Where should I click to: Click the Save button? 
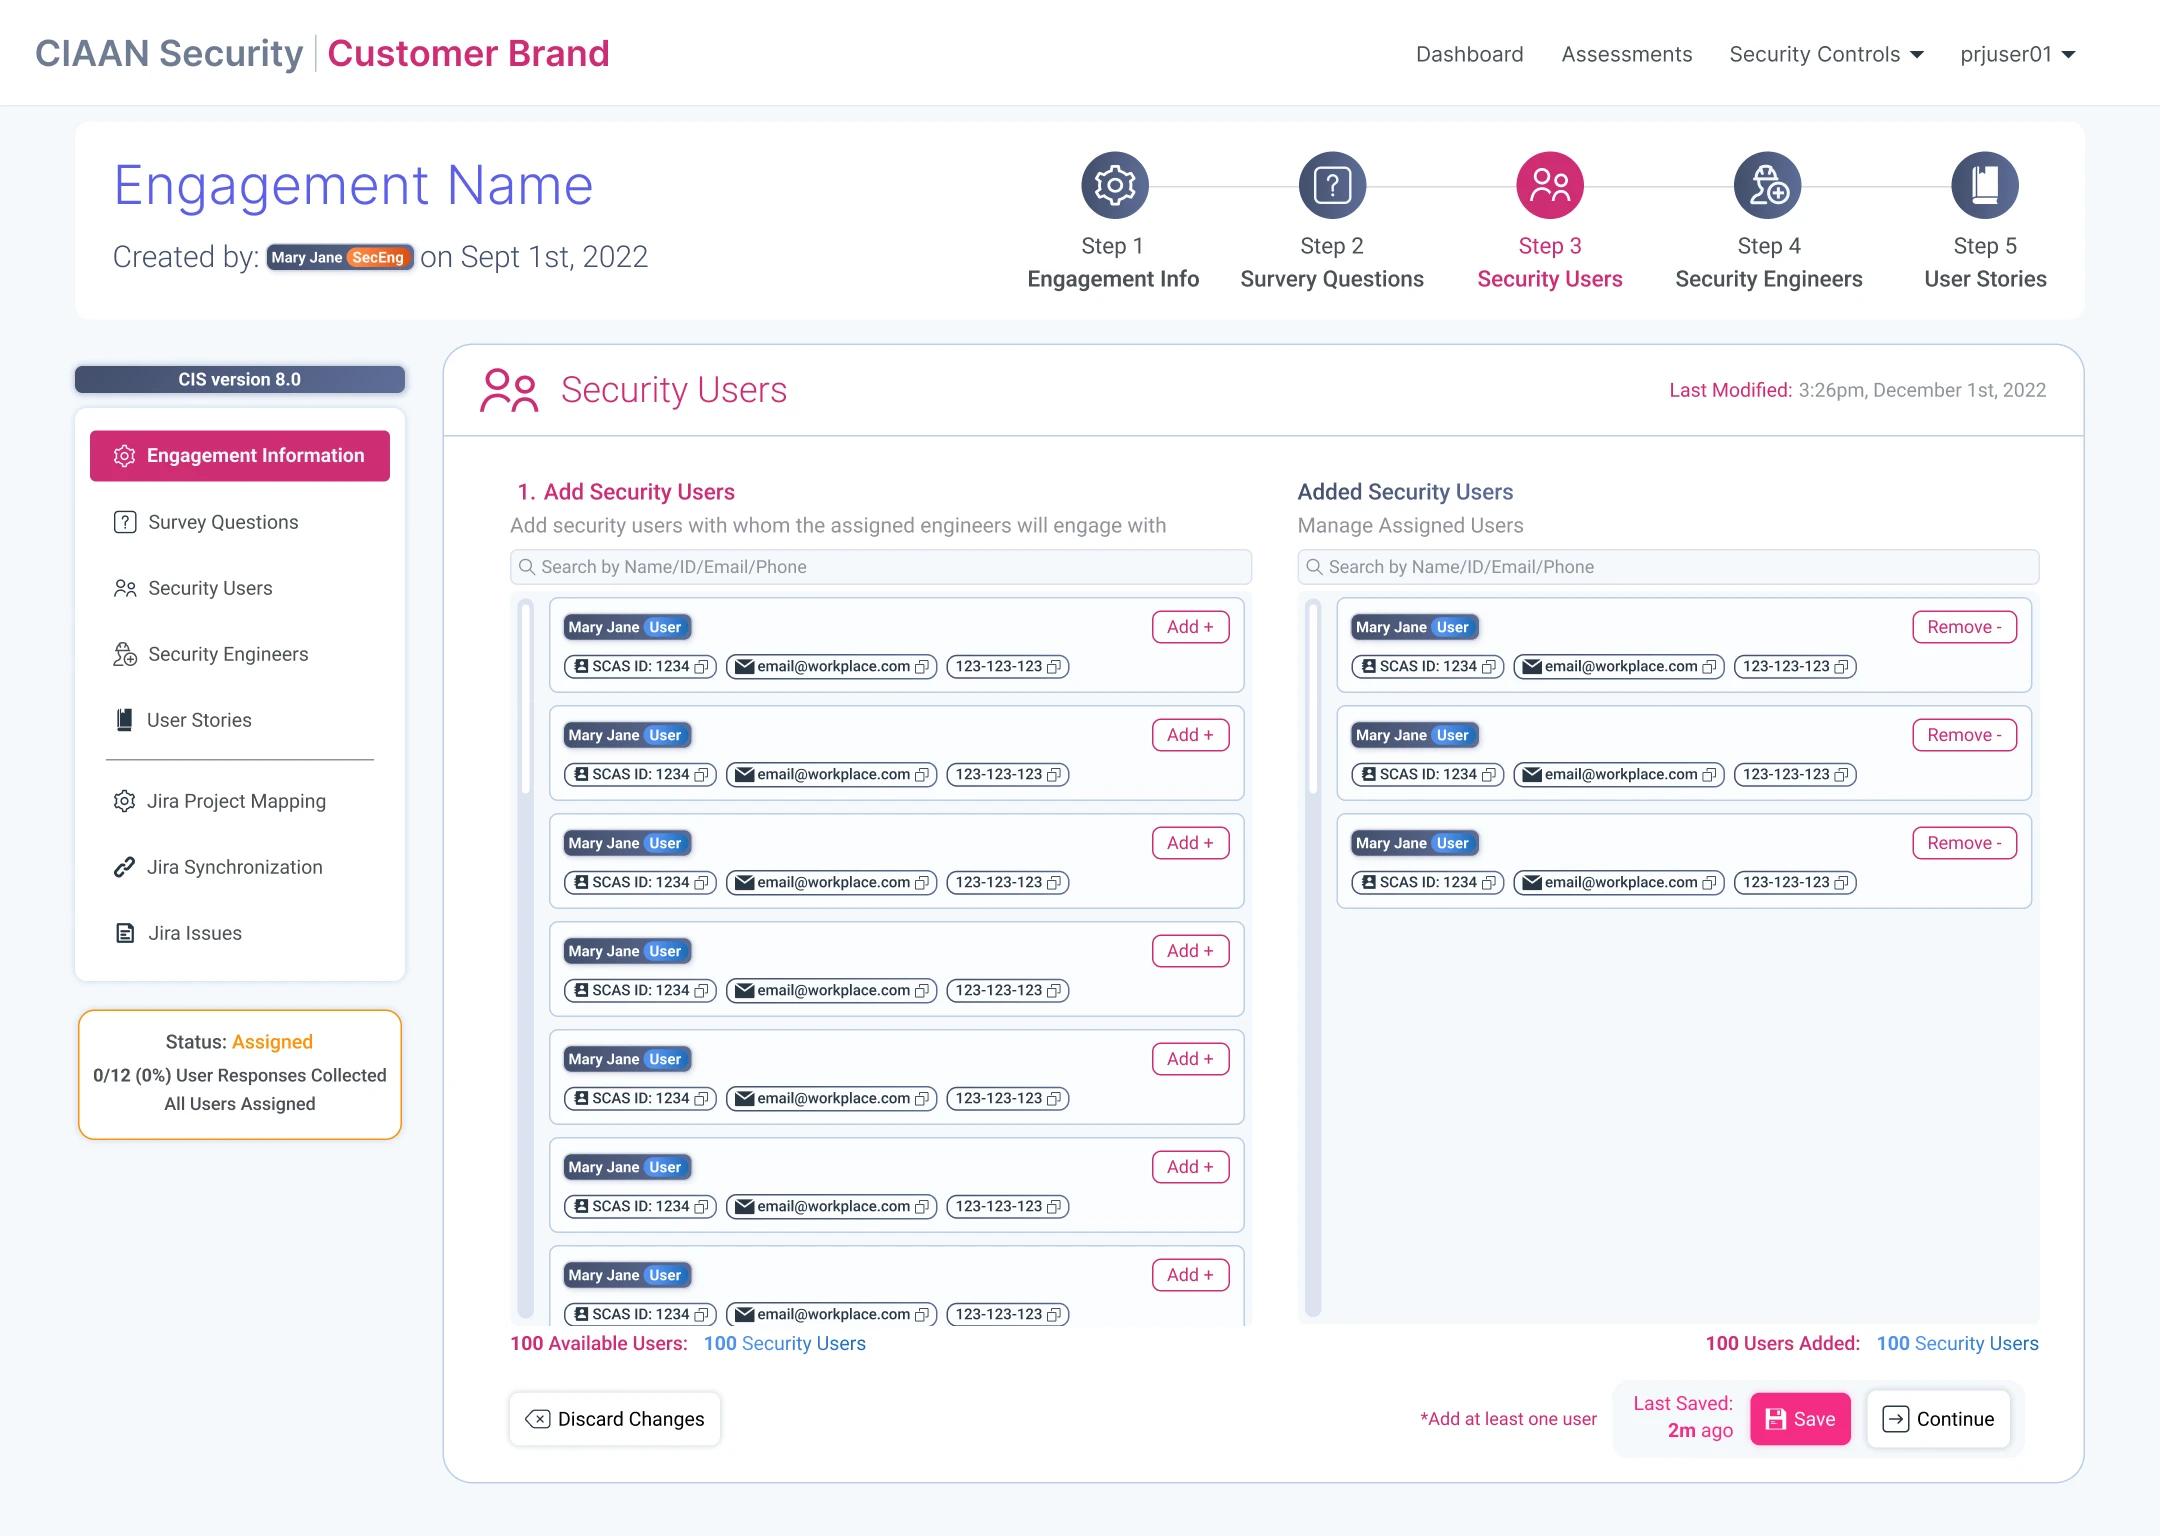tap(1800, 1419)
